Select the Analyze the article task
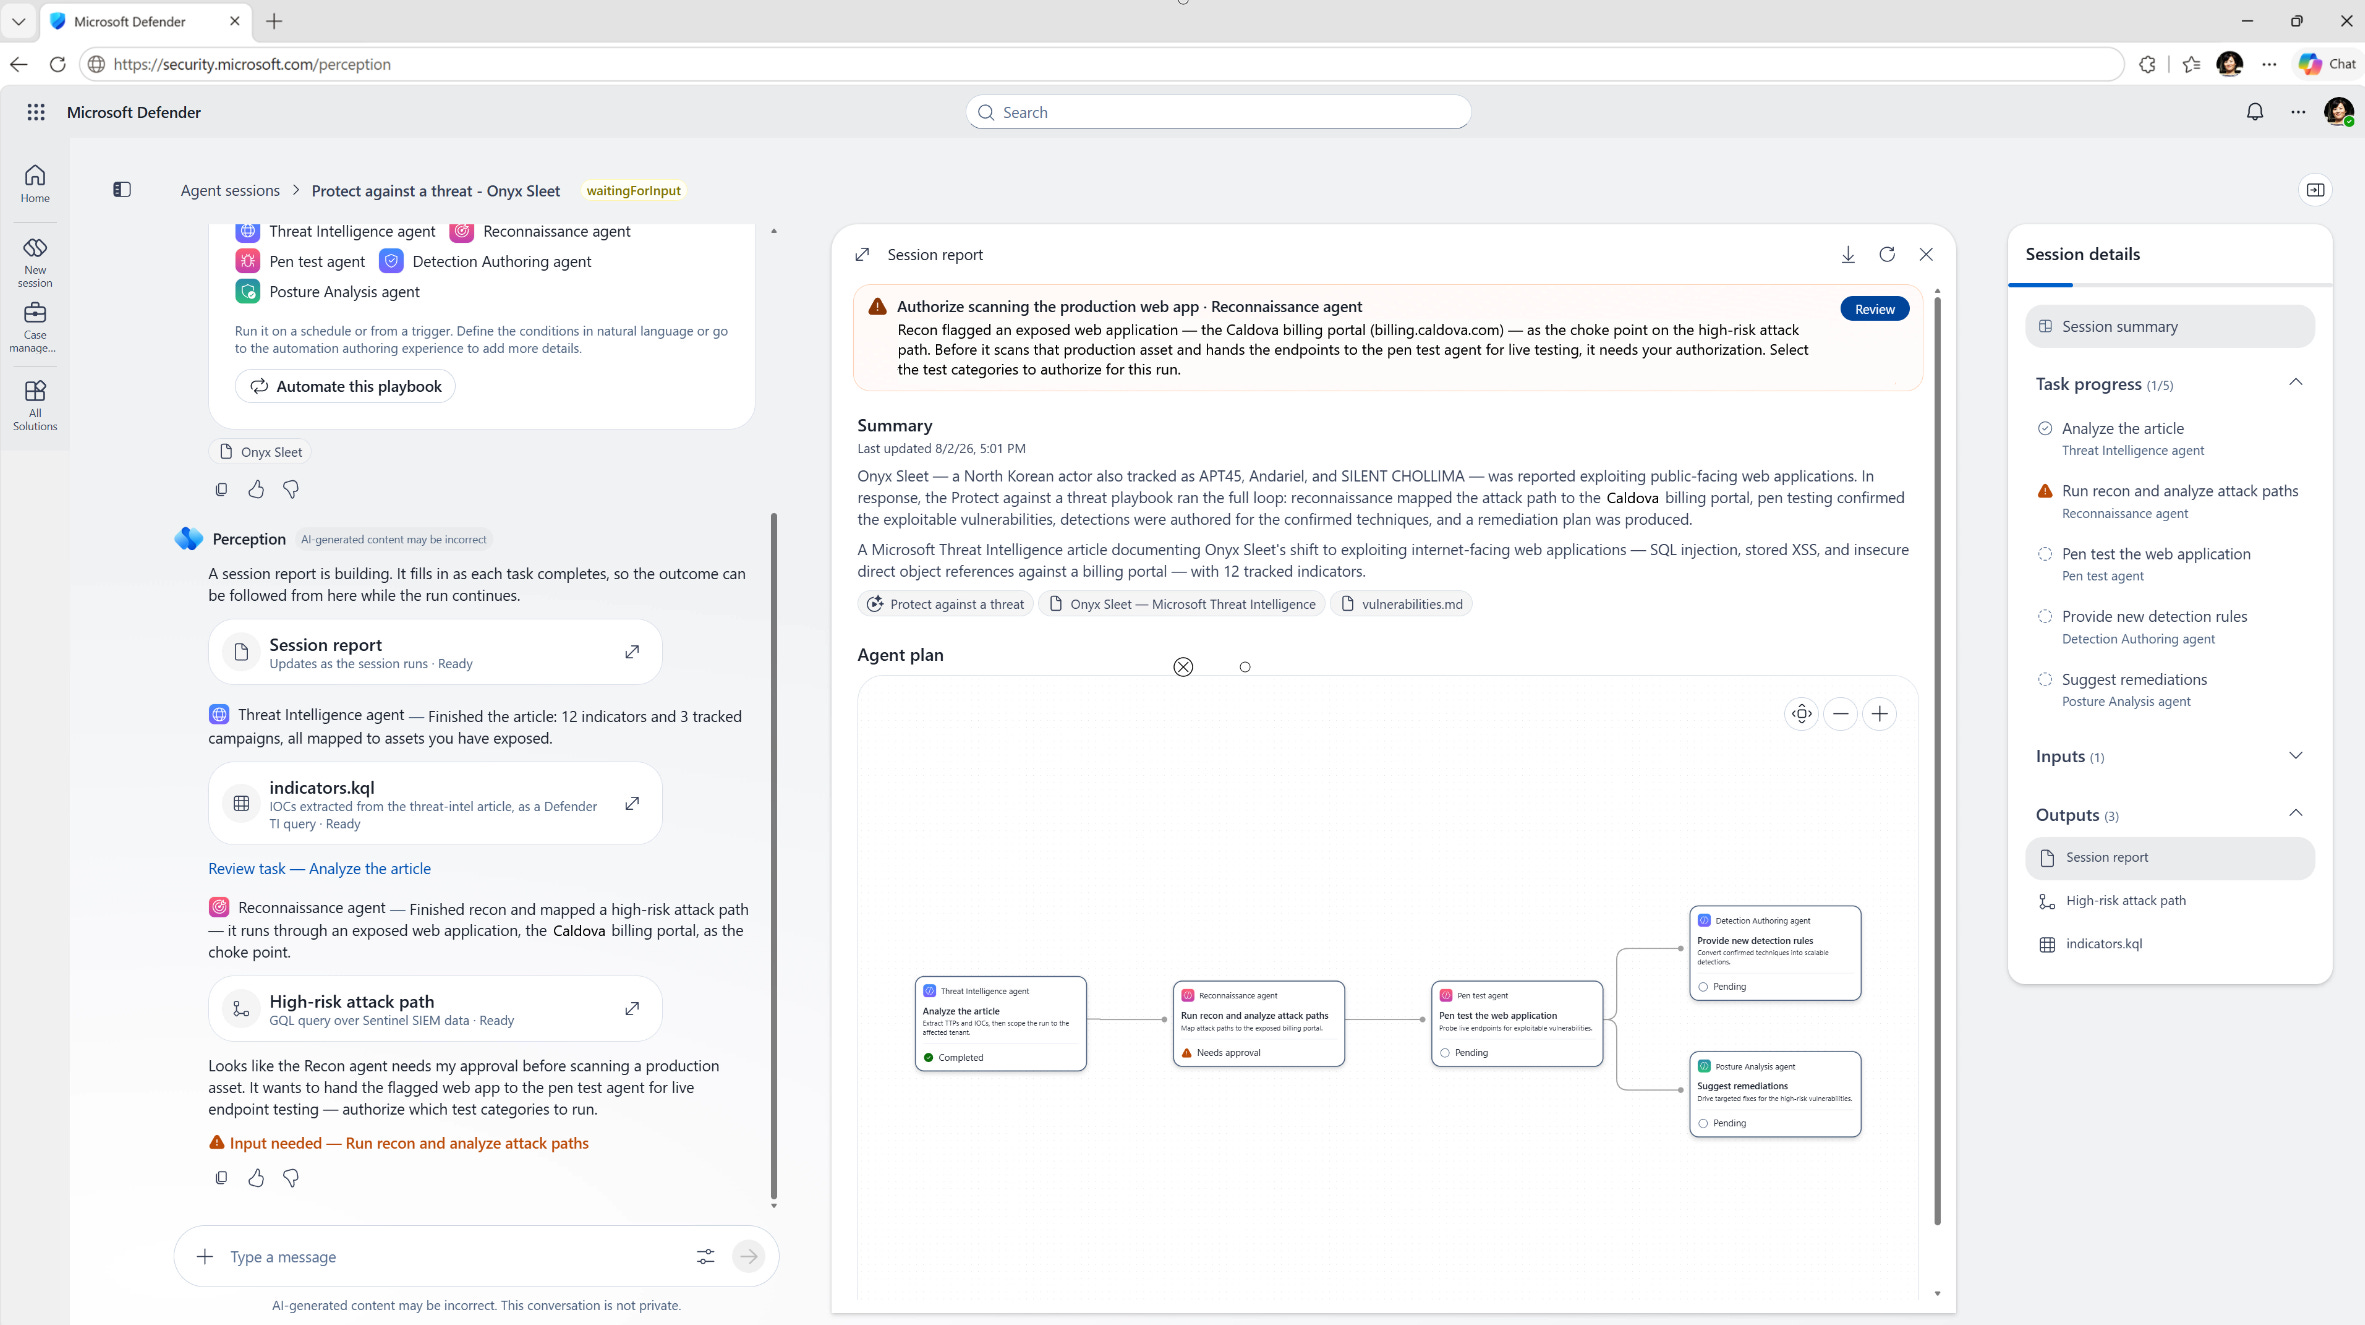 coord(2170,439)
